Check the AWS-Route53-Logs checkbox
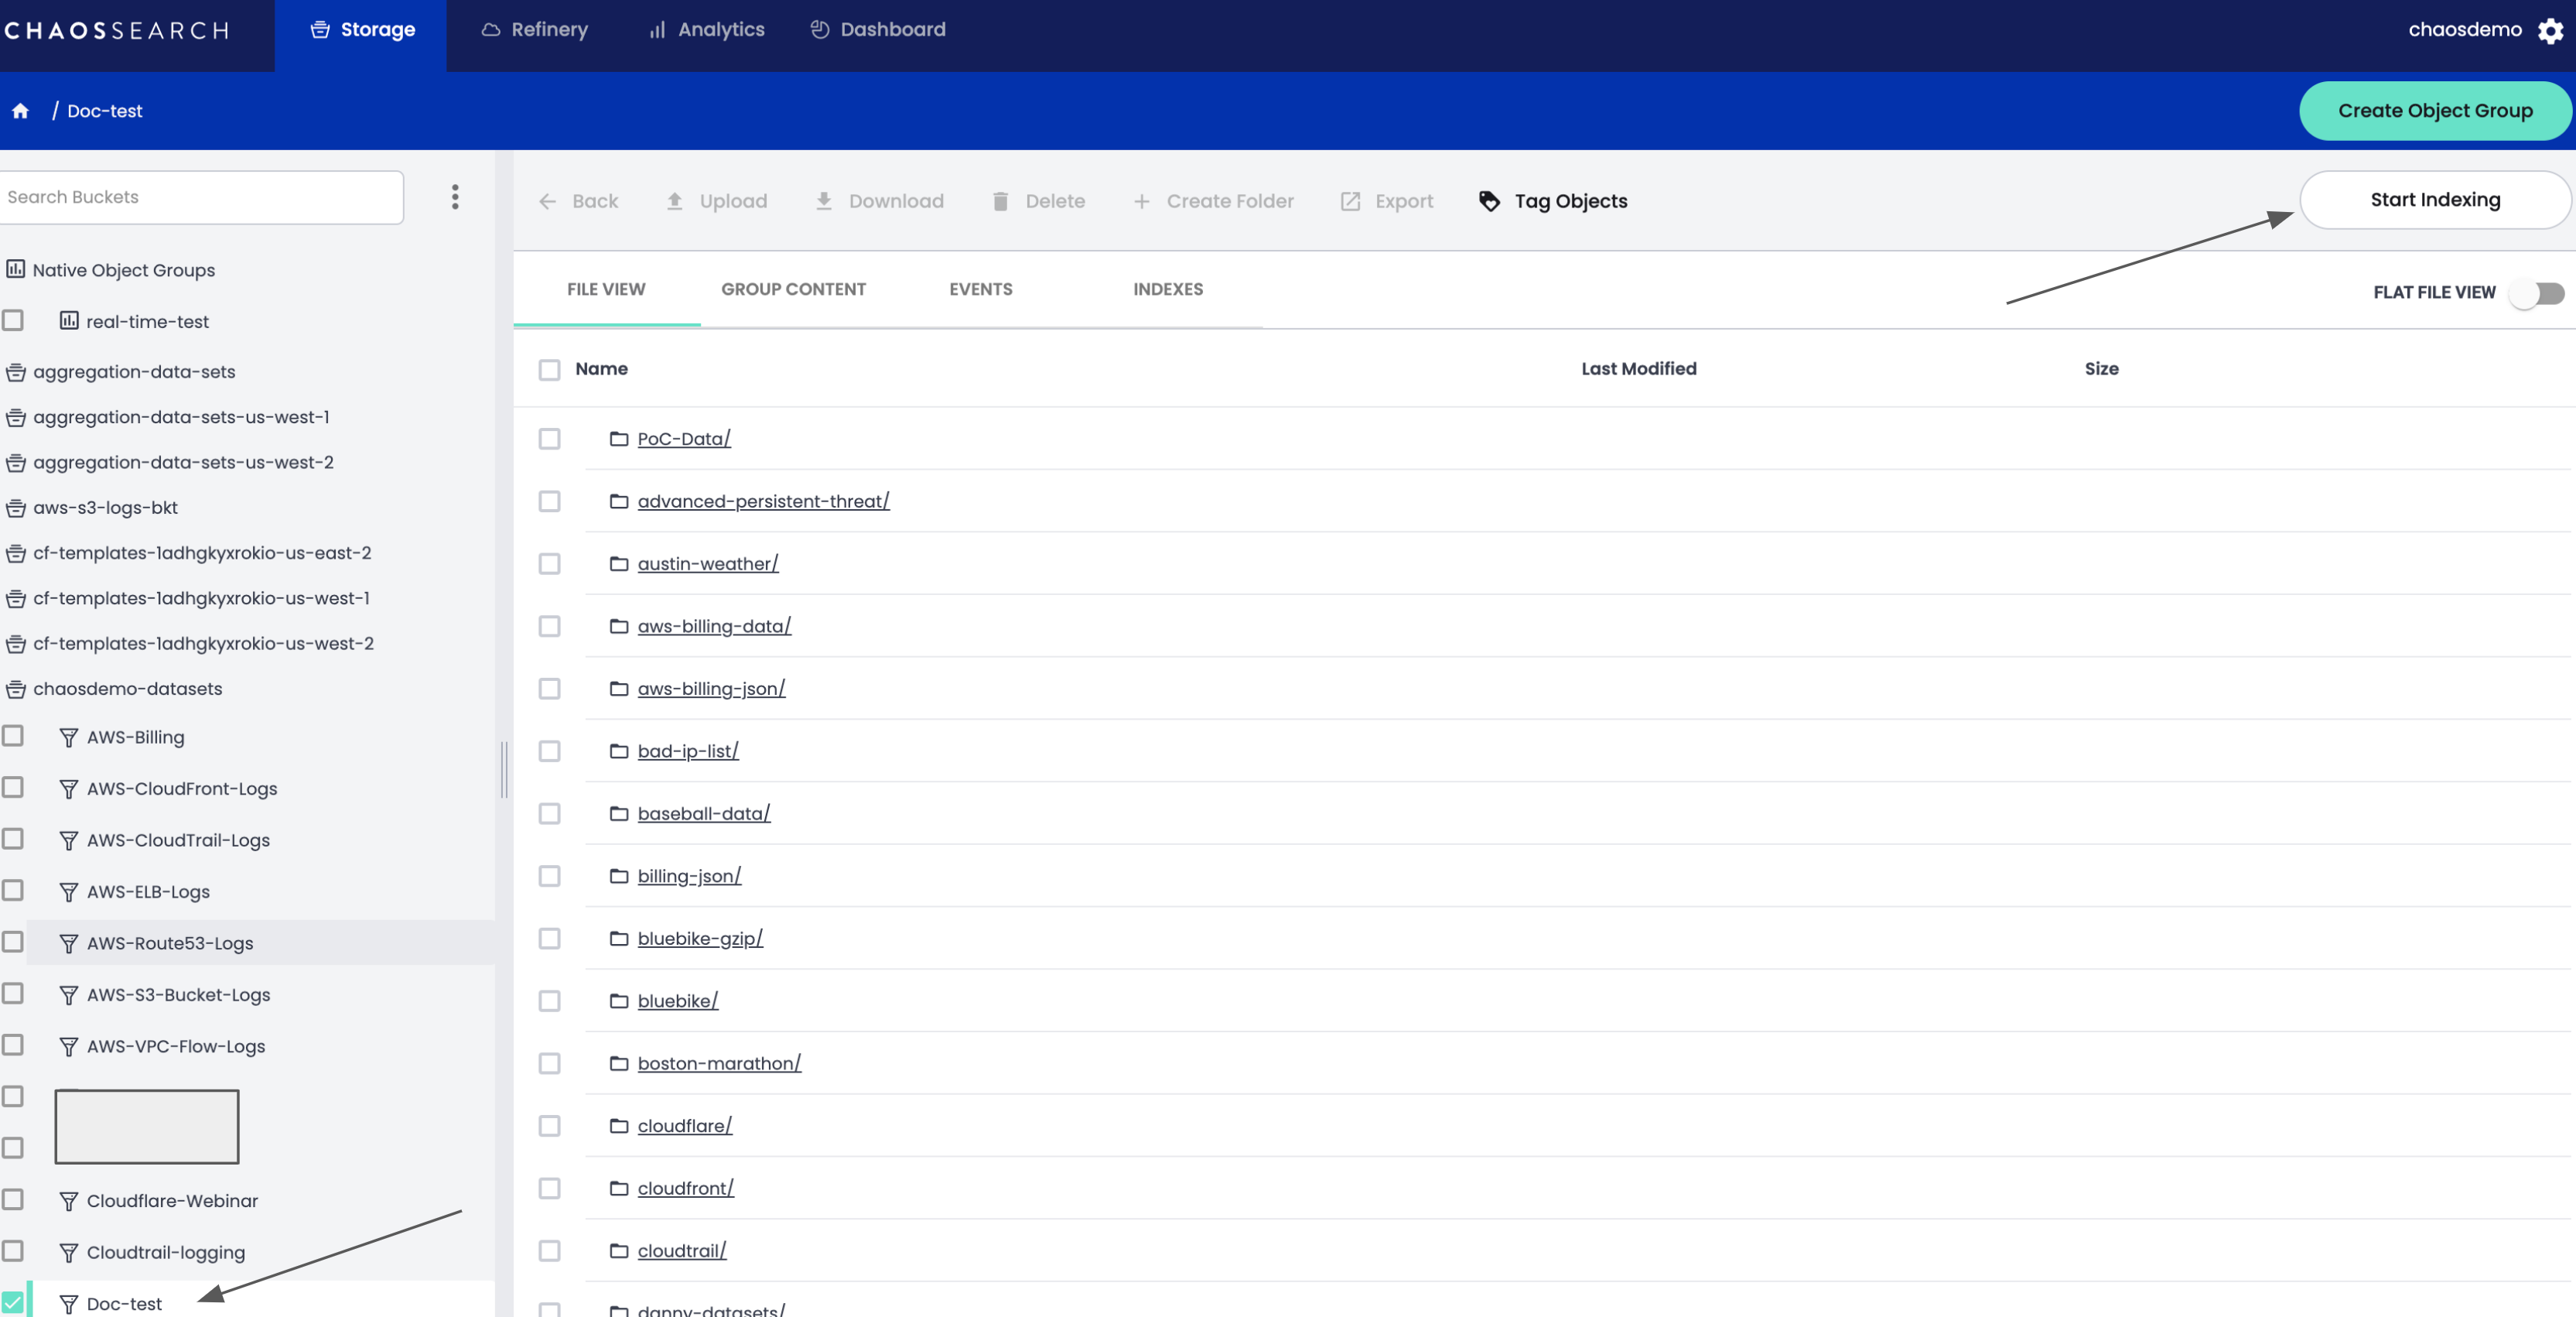 coord(12,941)
